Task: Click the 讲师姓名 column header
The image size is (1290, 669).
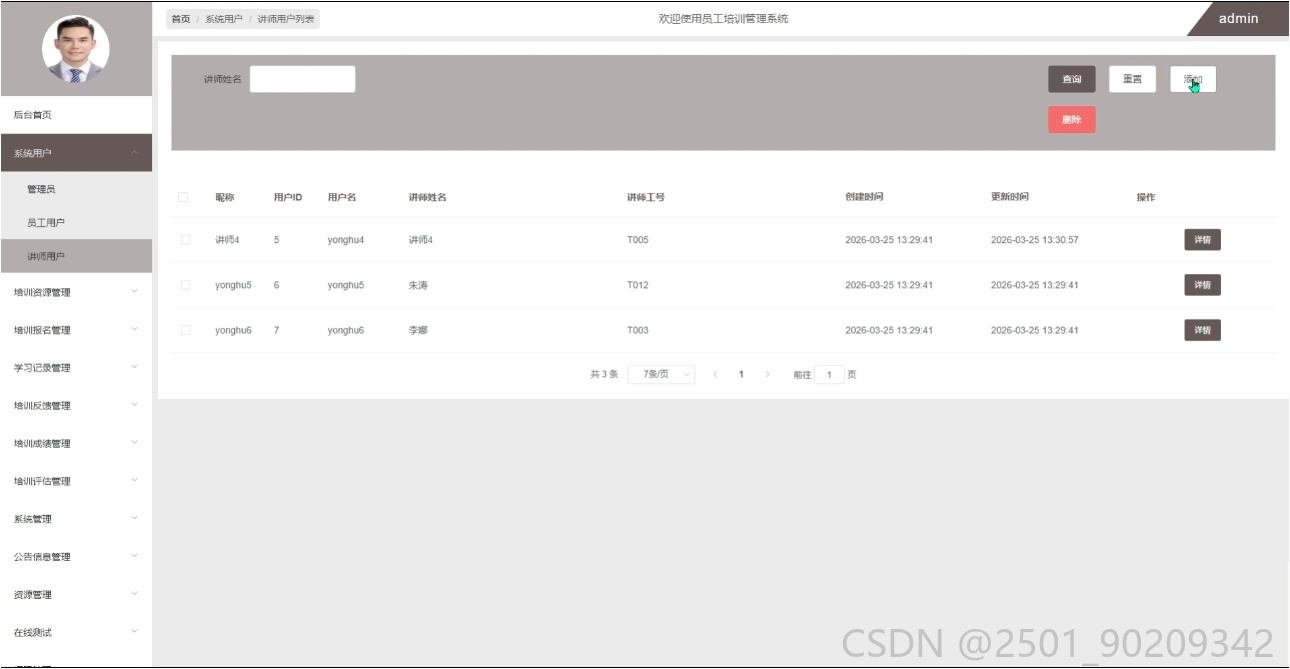Action: (x=428, y=197)
